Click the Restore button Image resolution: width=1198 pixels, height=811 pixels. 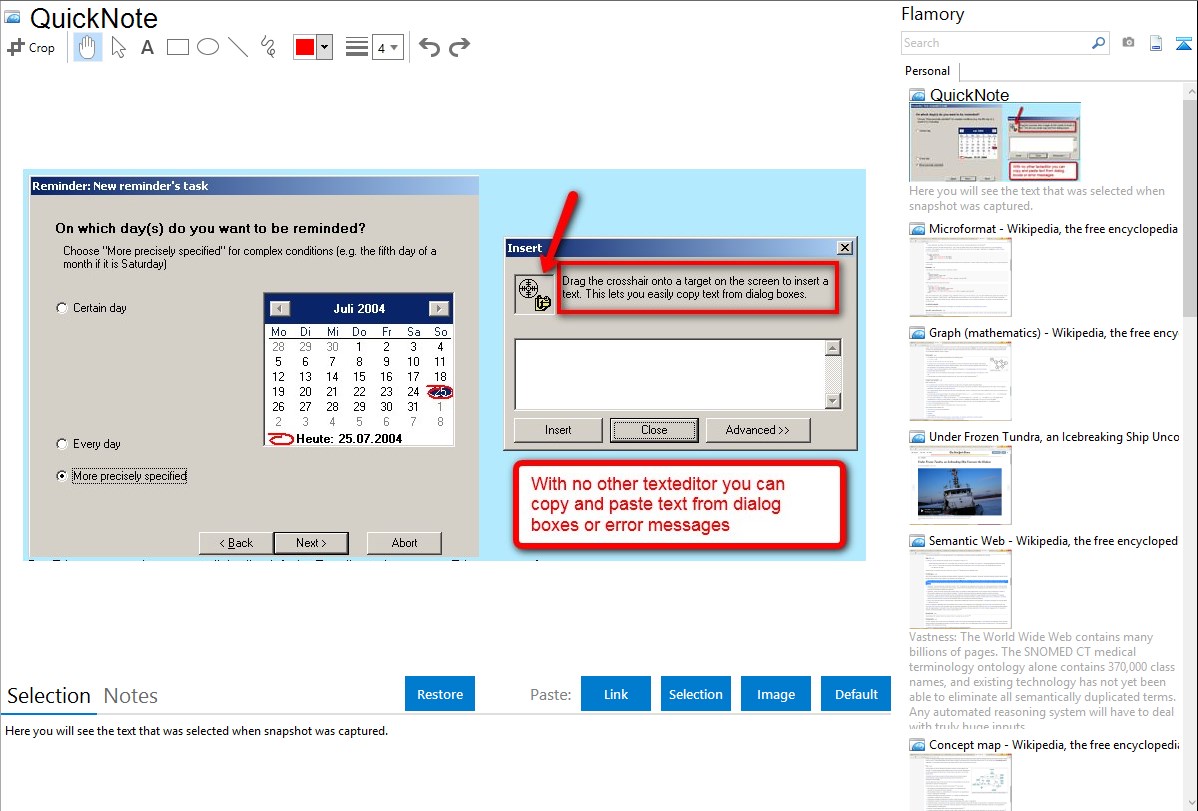pyautogui.click(x=440, y=694)
